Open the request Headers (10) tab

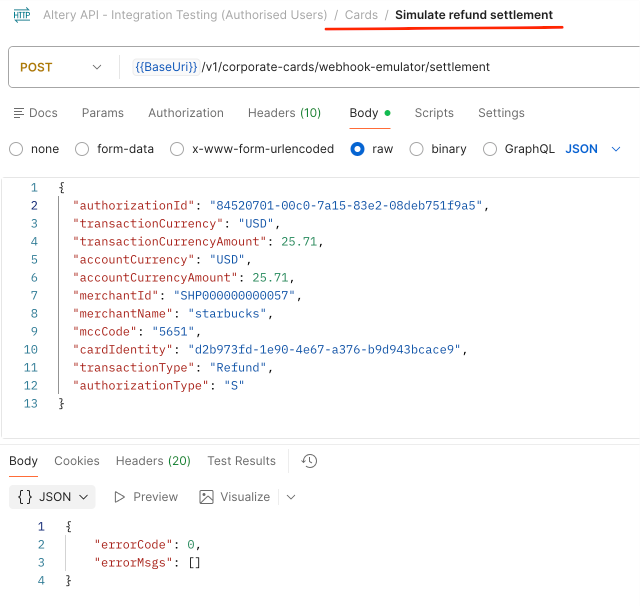tap(284, 113)
